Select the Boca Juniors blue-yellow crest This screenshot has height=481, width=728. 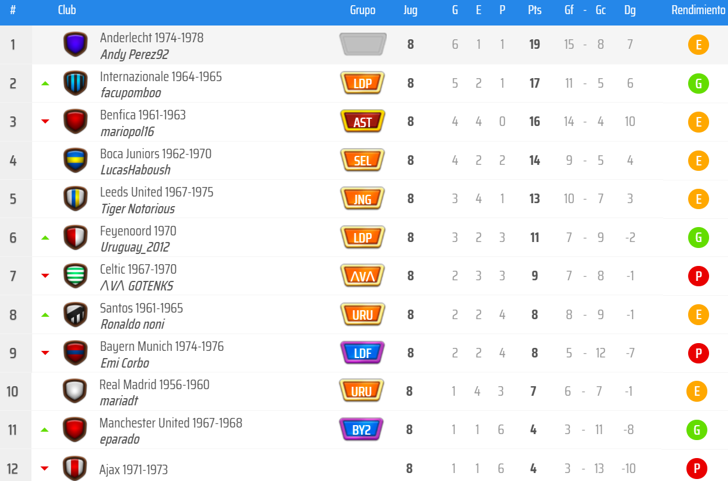75,160
